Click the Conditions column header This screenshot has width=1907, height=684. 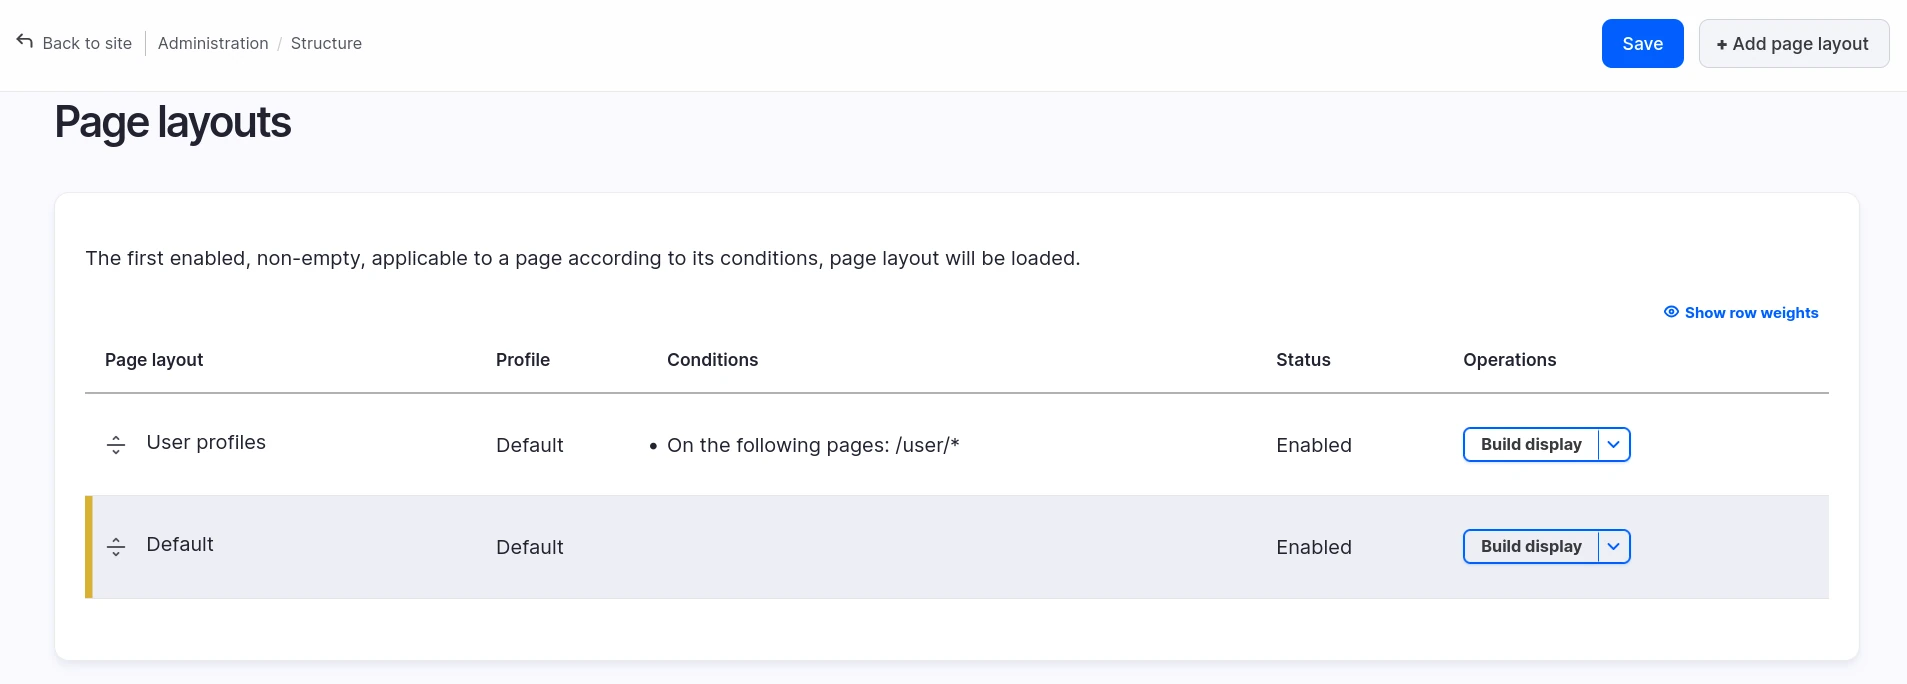click(x=712, y=360)
